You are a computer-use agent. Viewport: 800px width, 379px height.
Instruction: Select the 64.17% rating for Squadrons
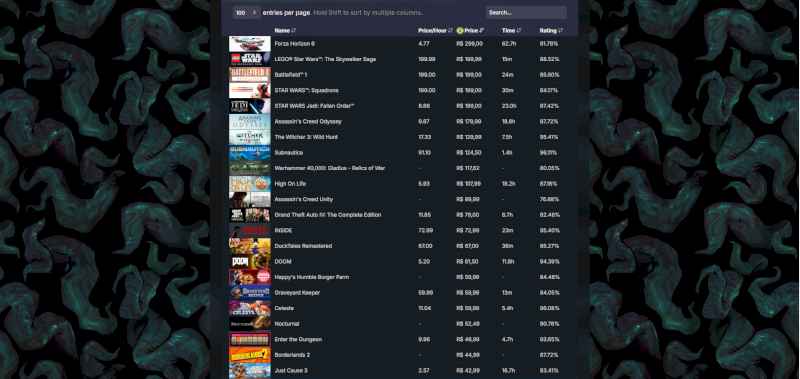(549, 90)
